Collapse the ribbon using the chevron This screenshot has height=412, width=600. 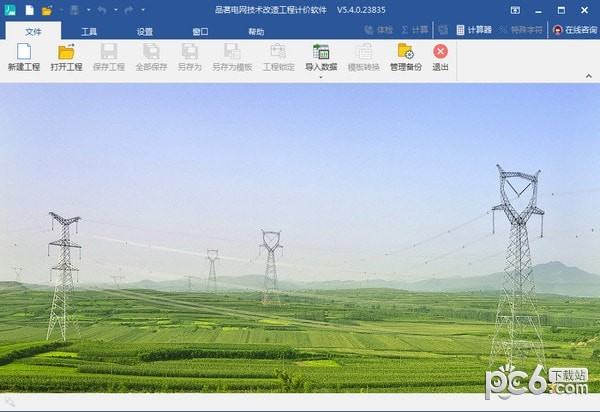pyautogui.click(x=589, y=76)
